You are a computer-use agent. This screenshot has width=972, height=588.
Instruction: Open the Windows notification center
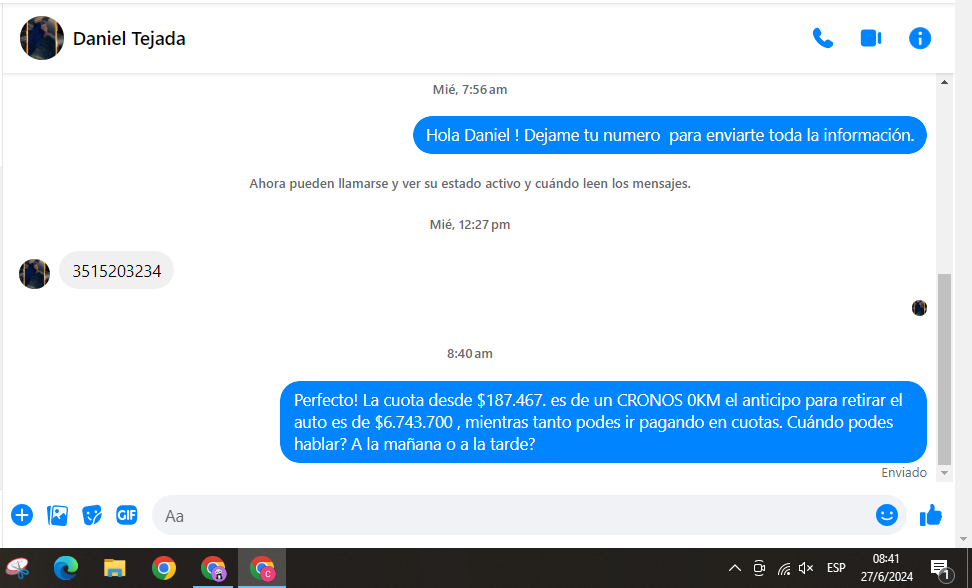(x=940, y=569)
